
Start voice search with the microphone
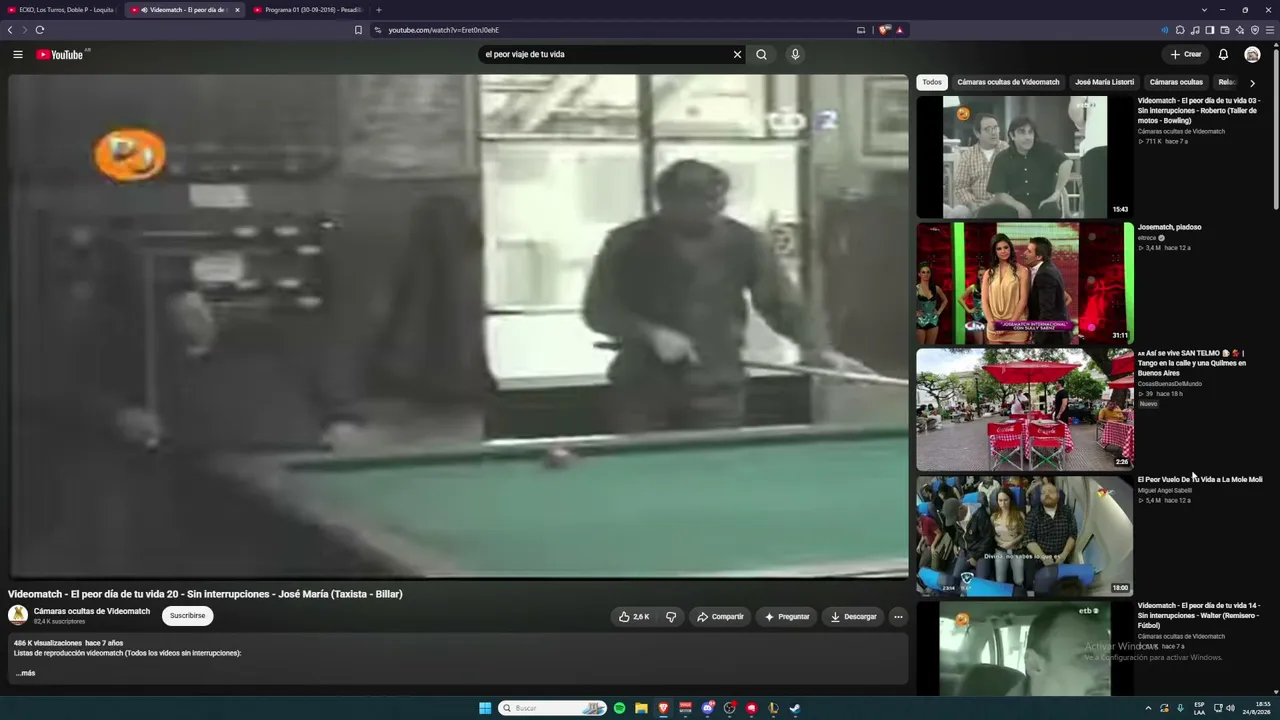click(x=795, y=54)
